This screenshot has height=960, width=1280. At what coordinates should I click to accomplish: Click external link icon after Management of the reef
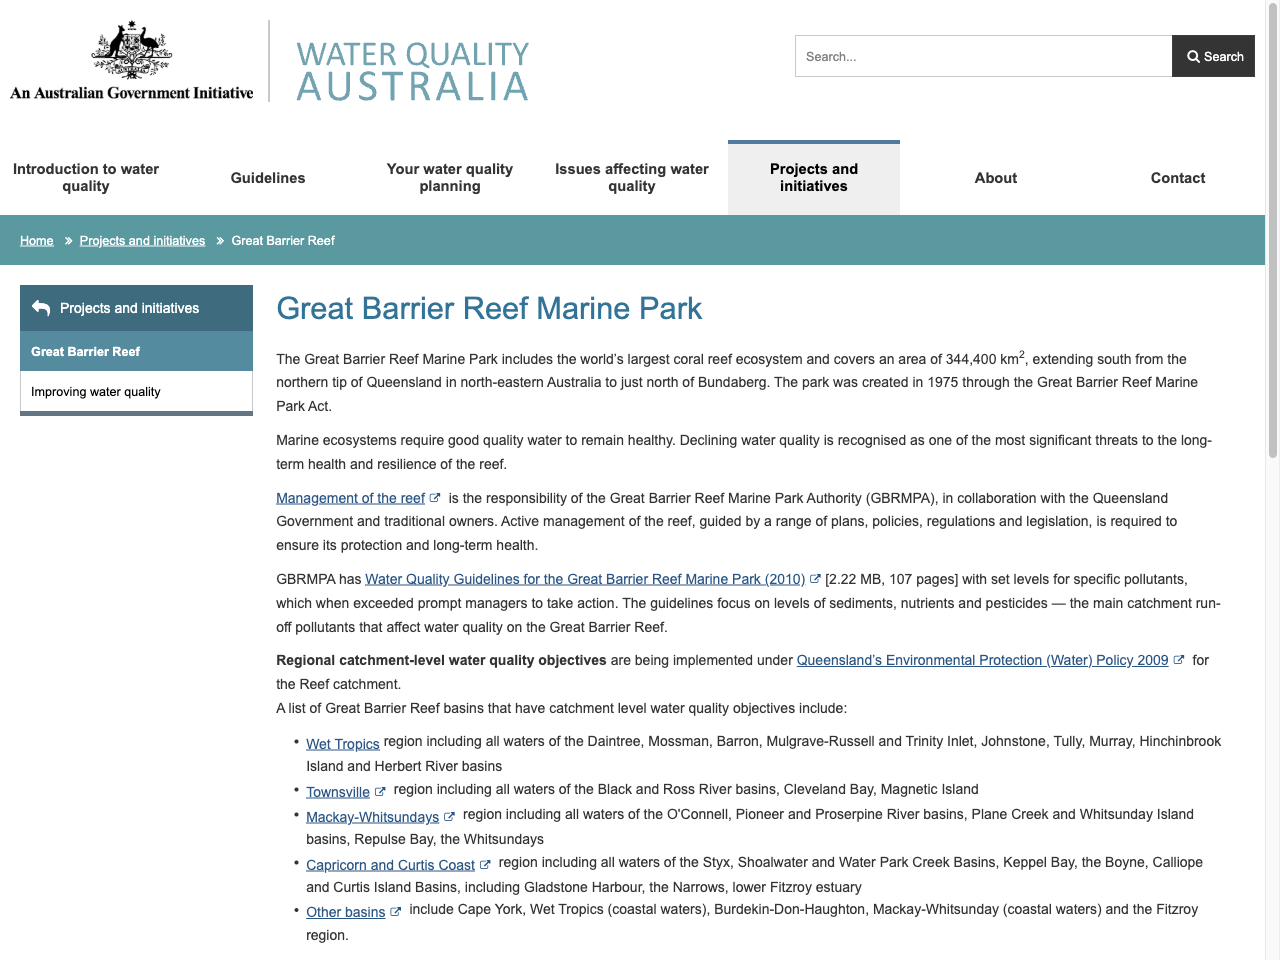435,498
